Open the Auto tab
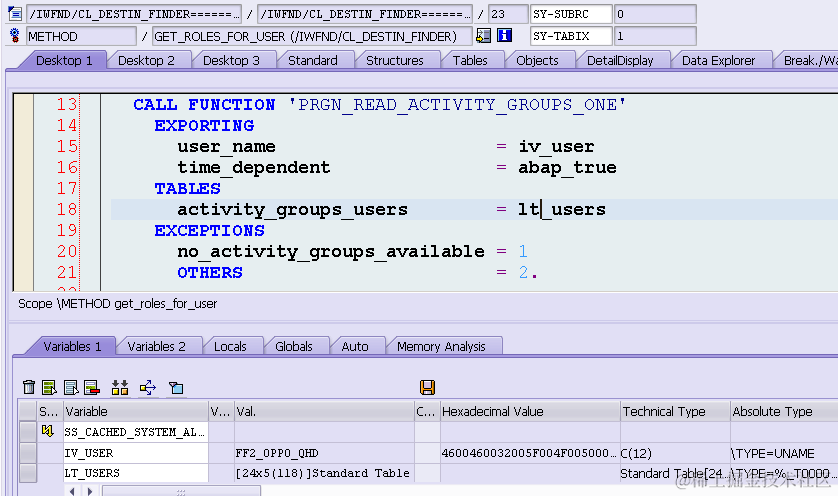This screenshot has width=838, height=496. click(355, 346)
